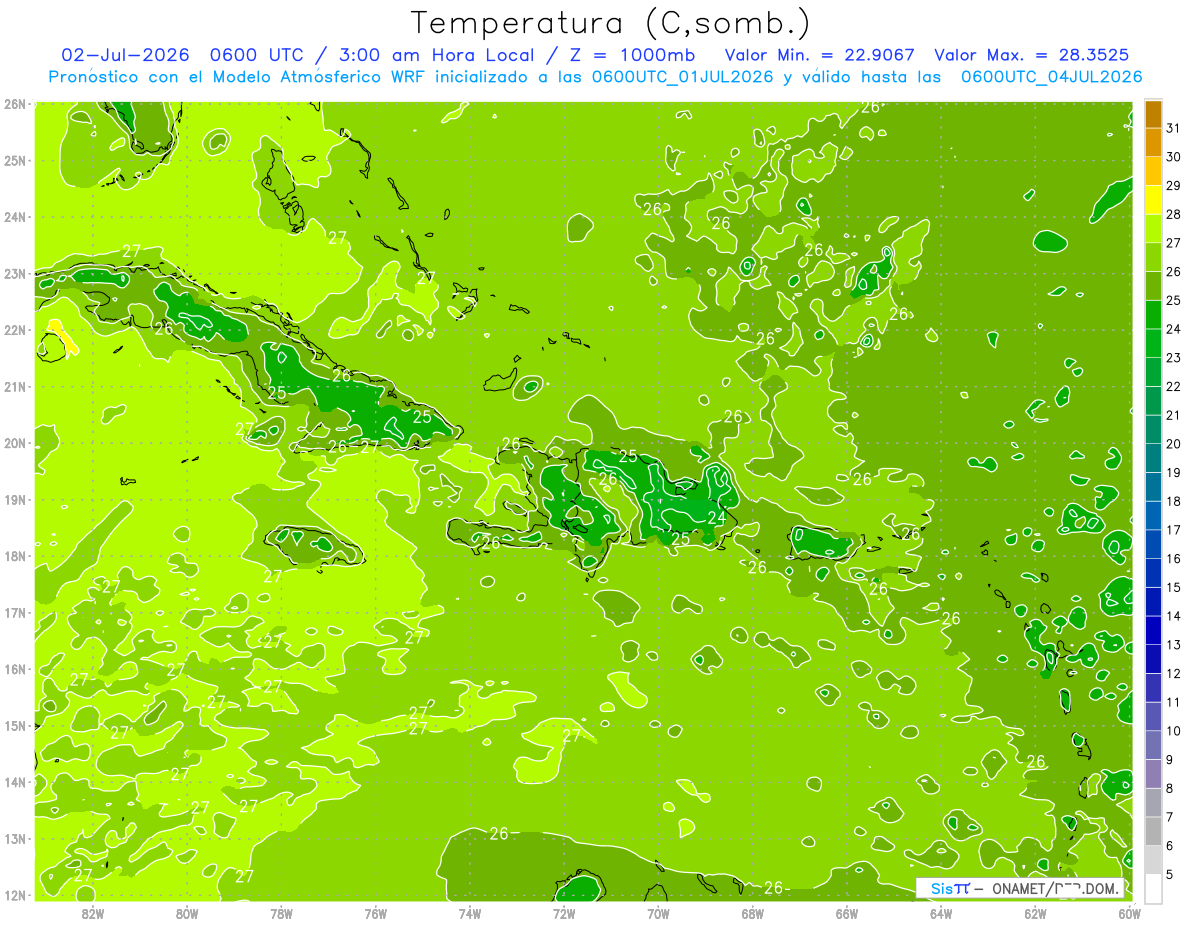Viewport: 1200px width, 927px height.
Task: Click the colorbar label '31'
Action: click(1173, 128)
